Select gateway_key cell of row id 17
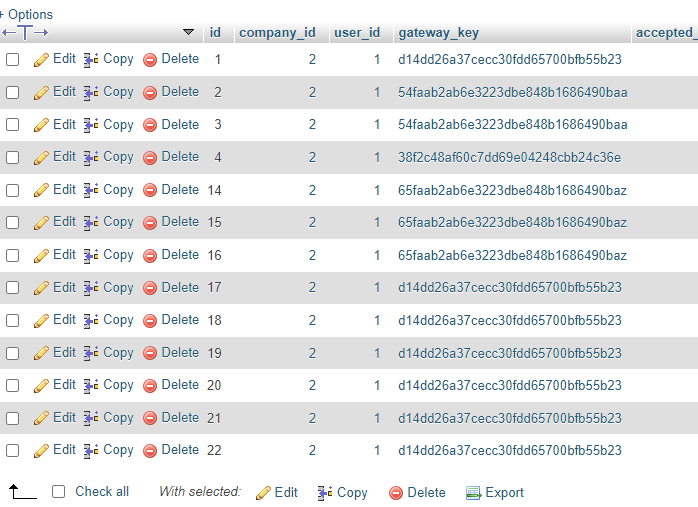Viewport: 698px width, 507px height. pos(510,287)
